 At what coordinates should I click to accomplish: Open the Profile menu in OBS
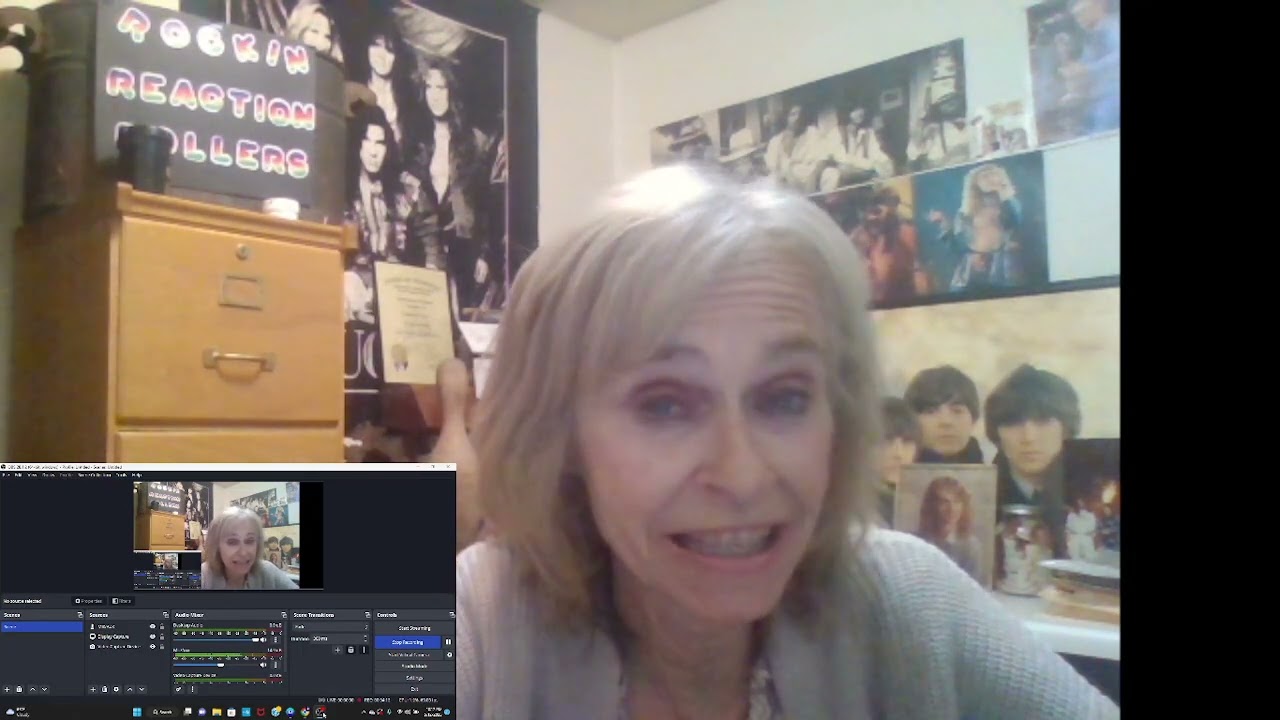66,475
